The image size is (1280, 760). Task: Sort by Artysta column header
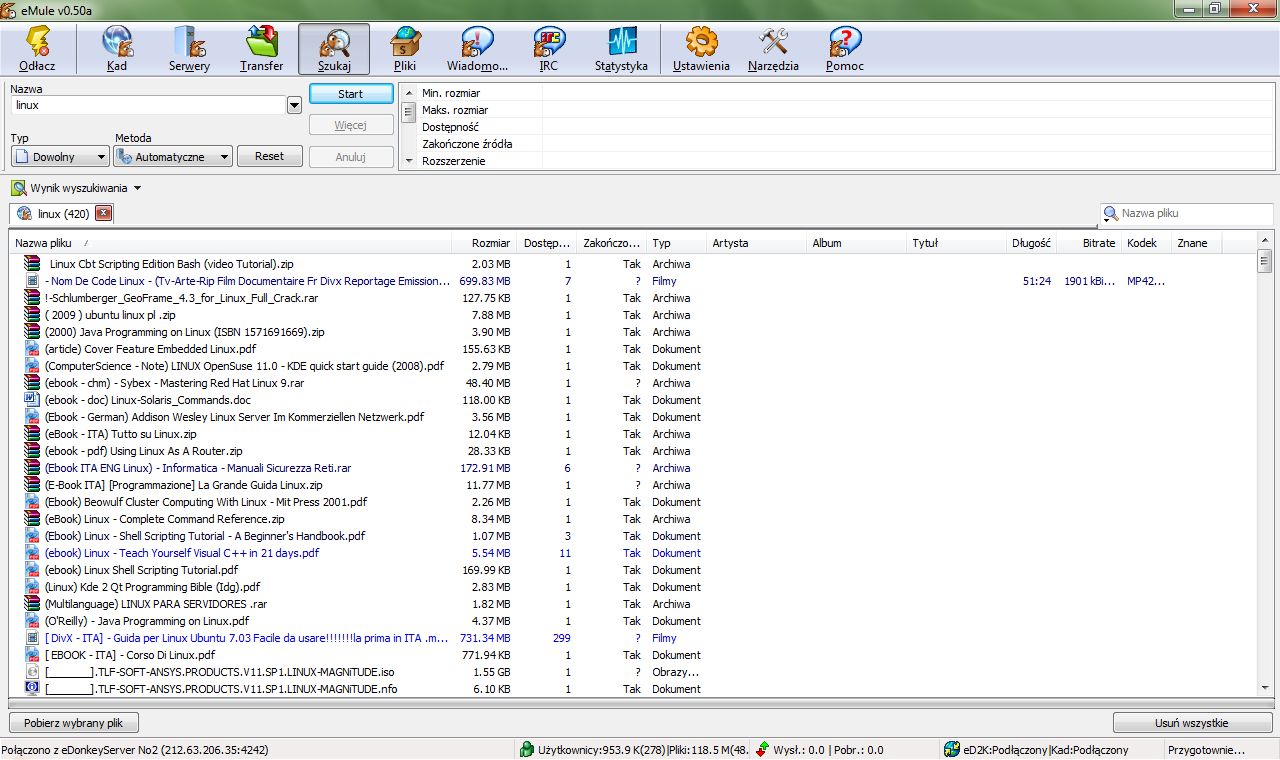pos(757,243)
